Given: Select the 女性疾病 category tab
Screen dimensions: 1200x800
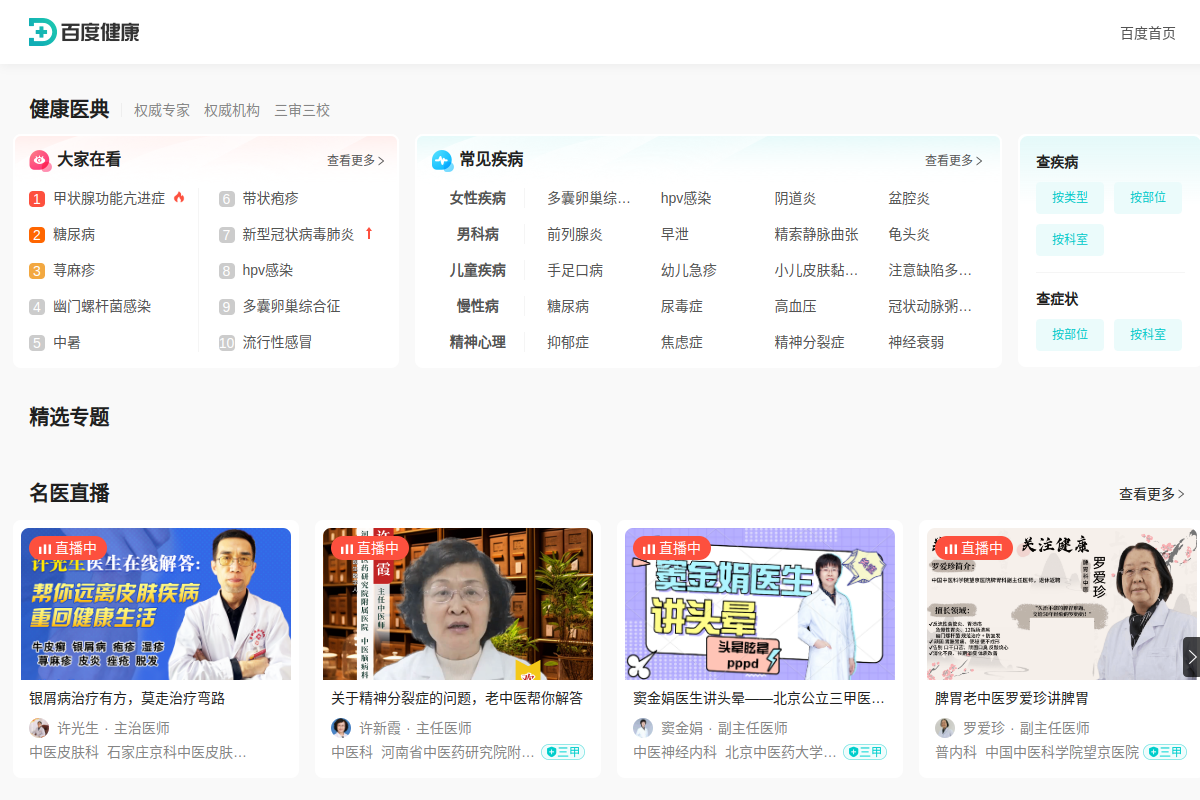Looking at the screenshot, I should coord(478,198).
